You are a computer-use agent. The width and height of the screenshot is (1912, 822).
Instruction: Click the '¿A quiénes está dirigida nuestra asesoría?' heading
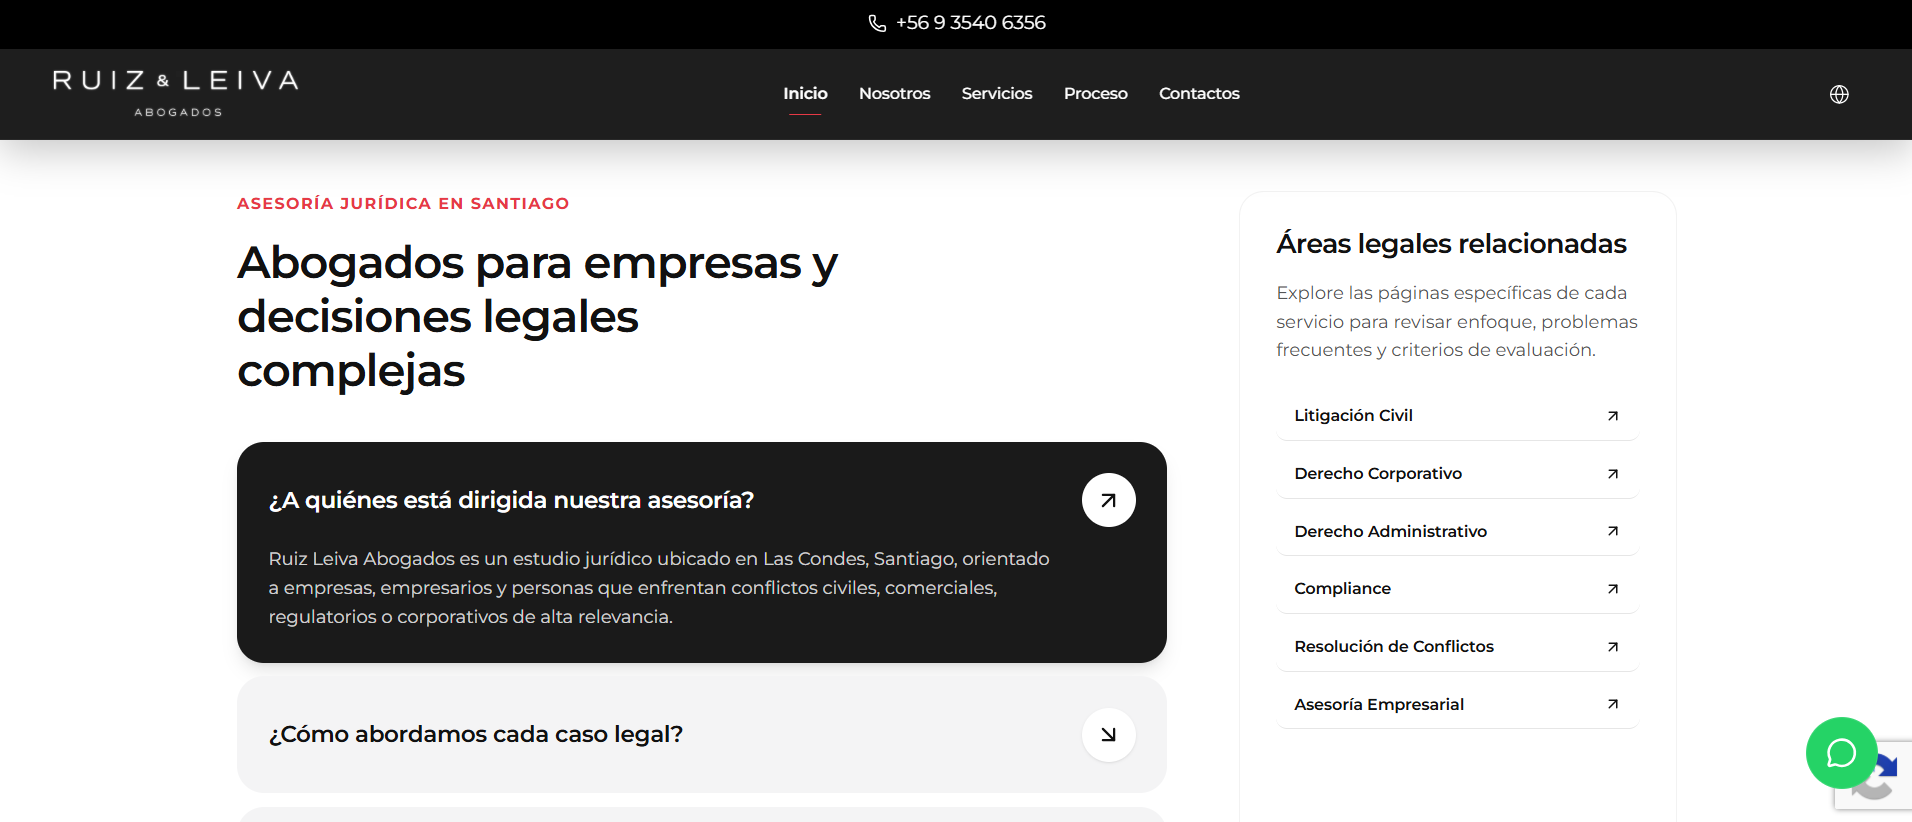(x=511, y=500)
